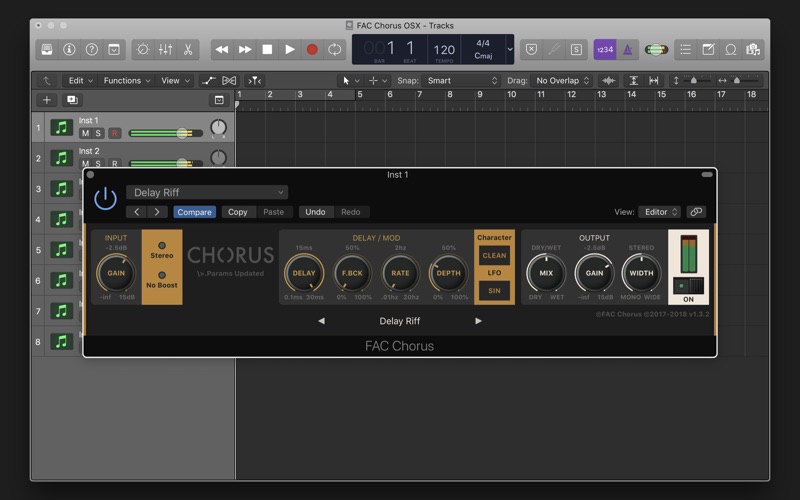Screen dimensions: 800x500
Task: Stop playback
Action: point(267,49)
